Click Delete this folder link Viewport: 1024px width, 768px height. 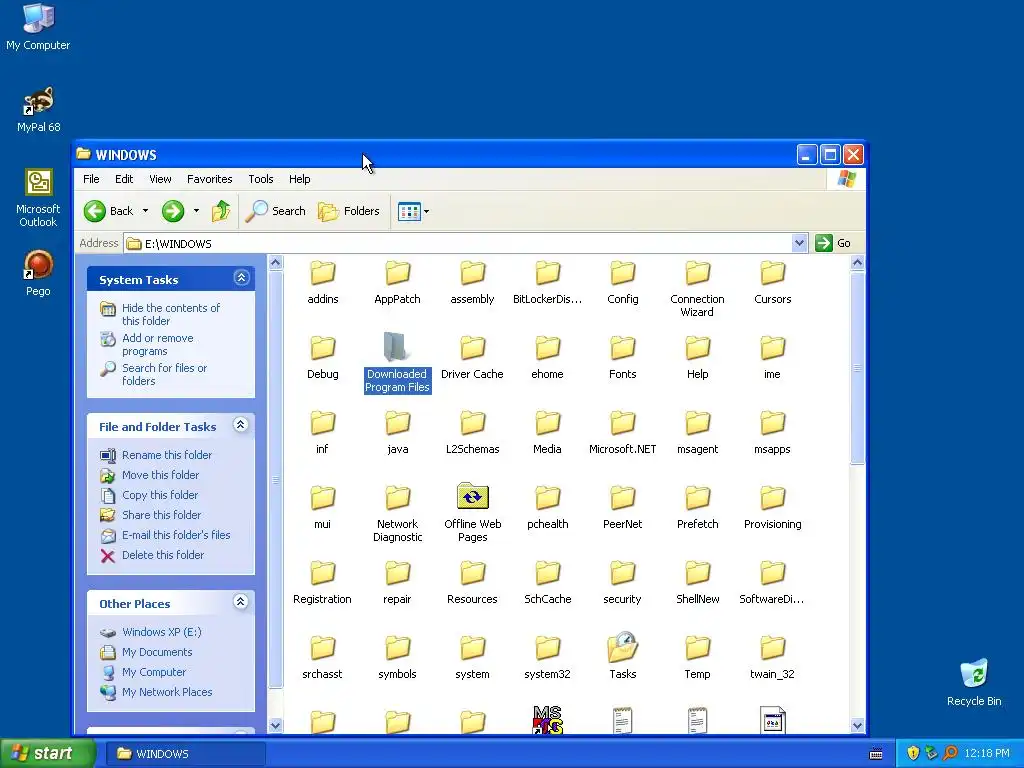click(x=163, y=555)
